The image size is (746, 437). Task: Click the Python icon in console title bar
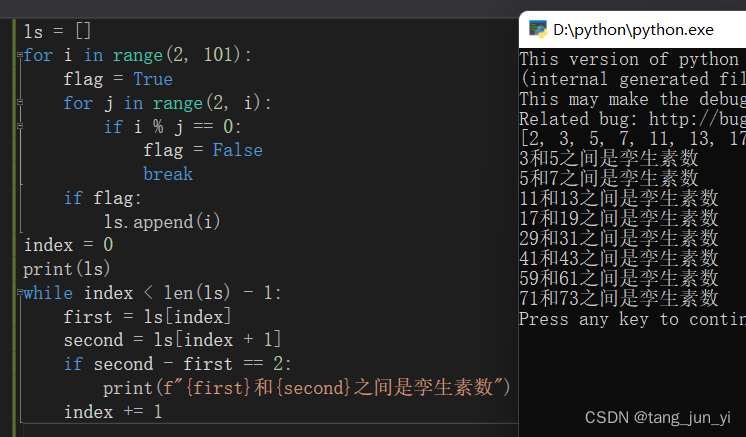[x=538, y=29]
